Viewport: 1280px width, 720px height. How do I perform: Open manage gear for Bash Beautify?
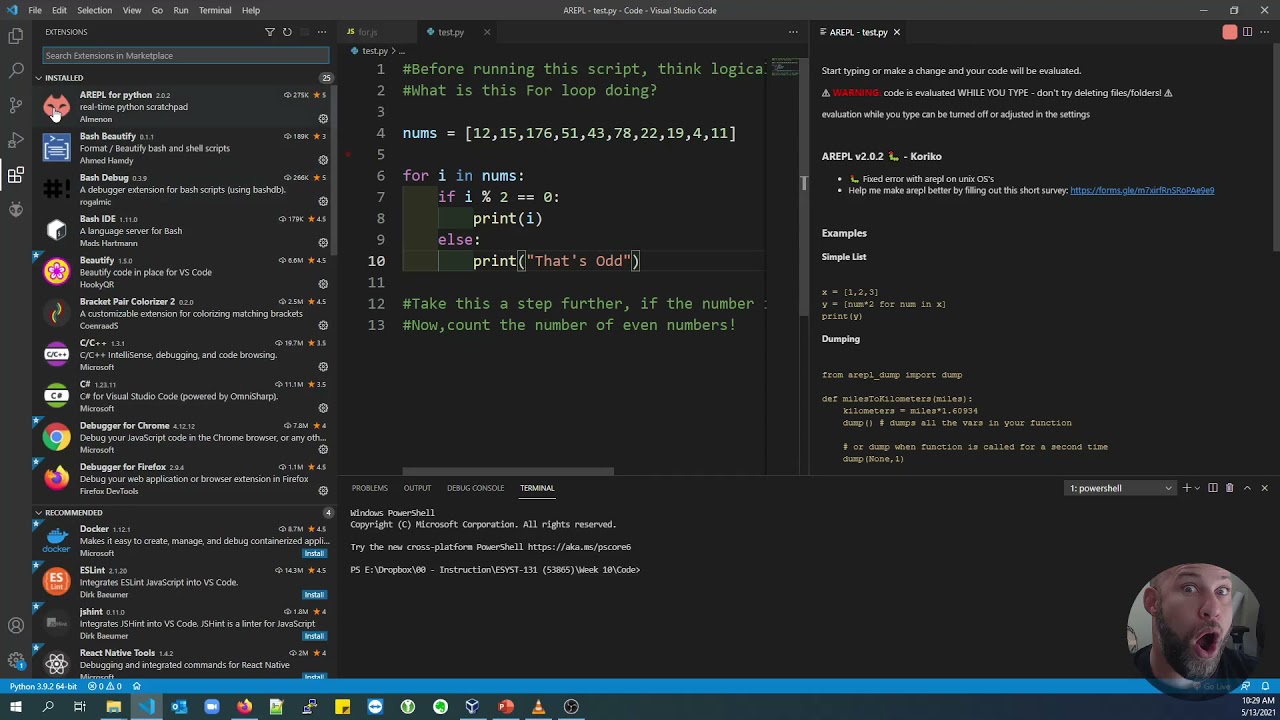click(323, 160)
